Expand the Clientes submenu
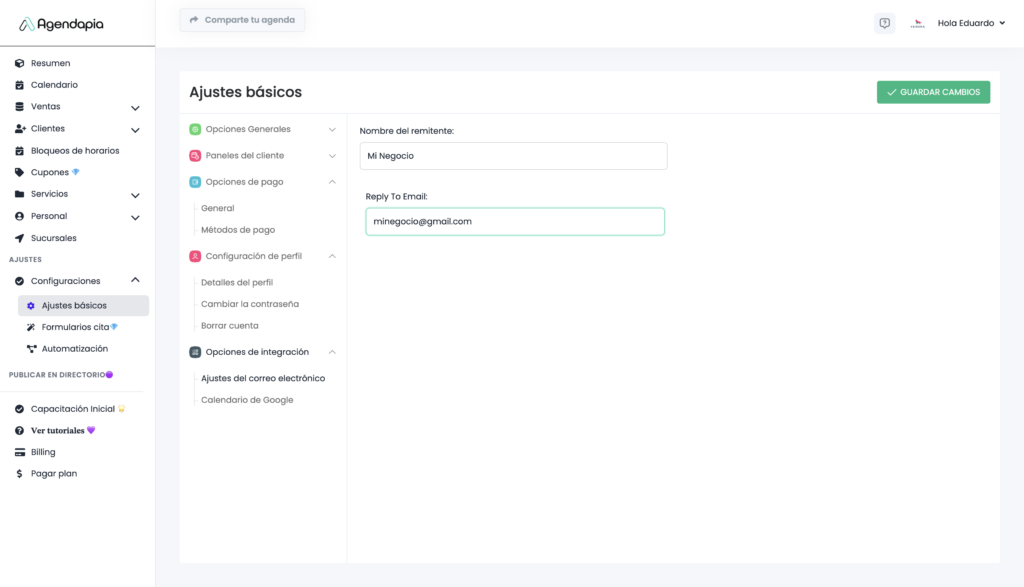1024x587 pixels. (x=135, y=129)
